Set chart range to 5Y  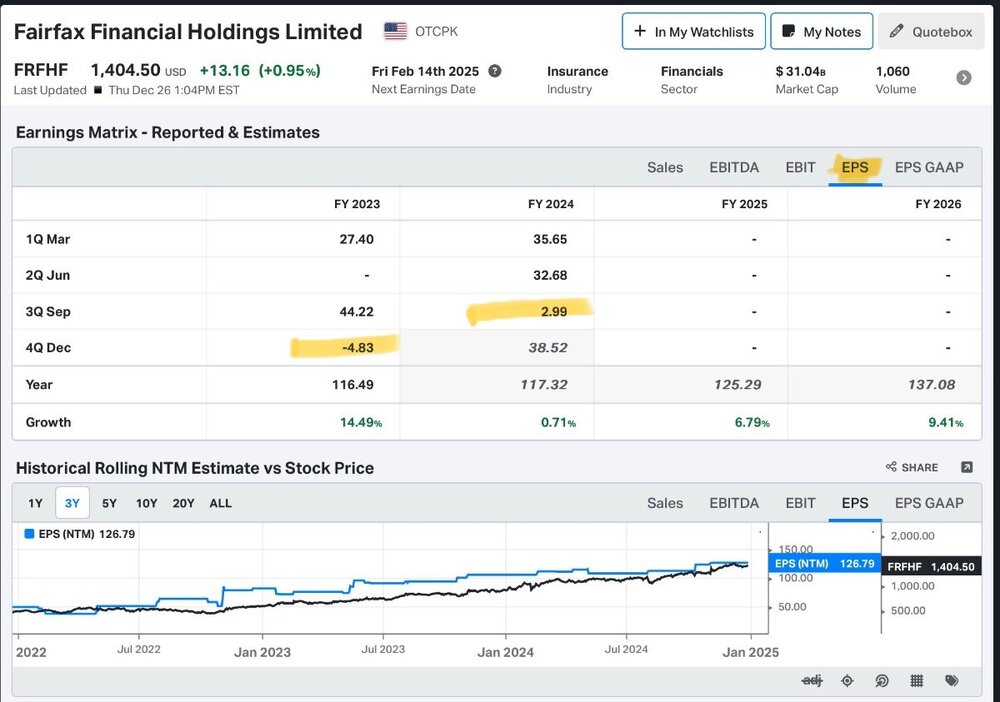click(x=109, y=503)
